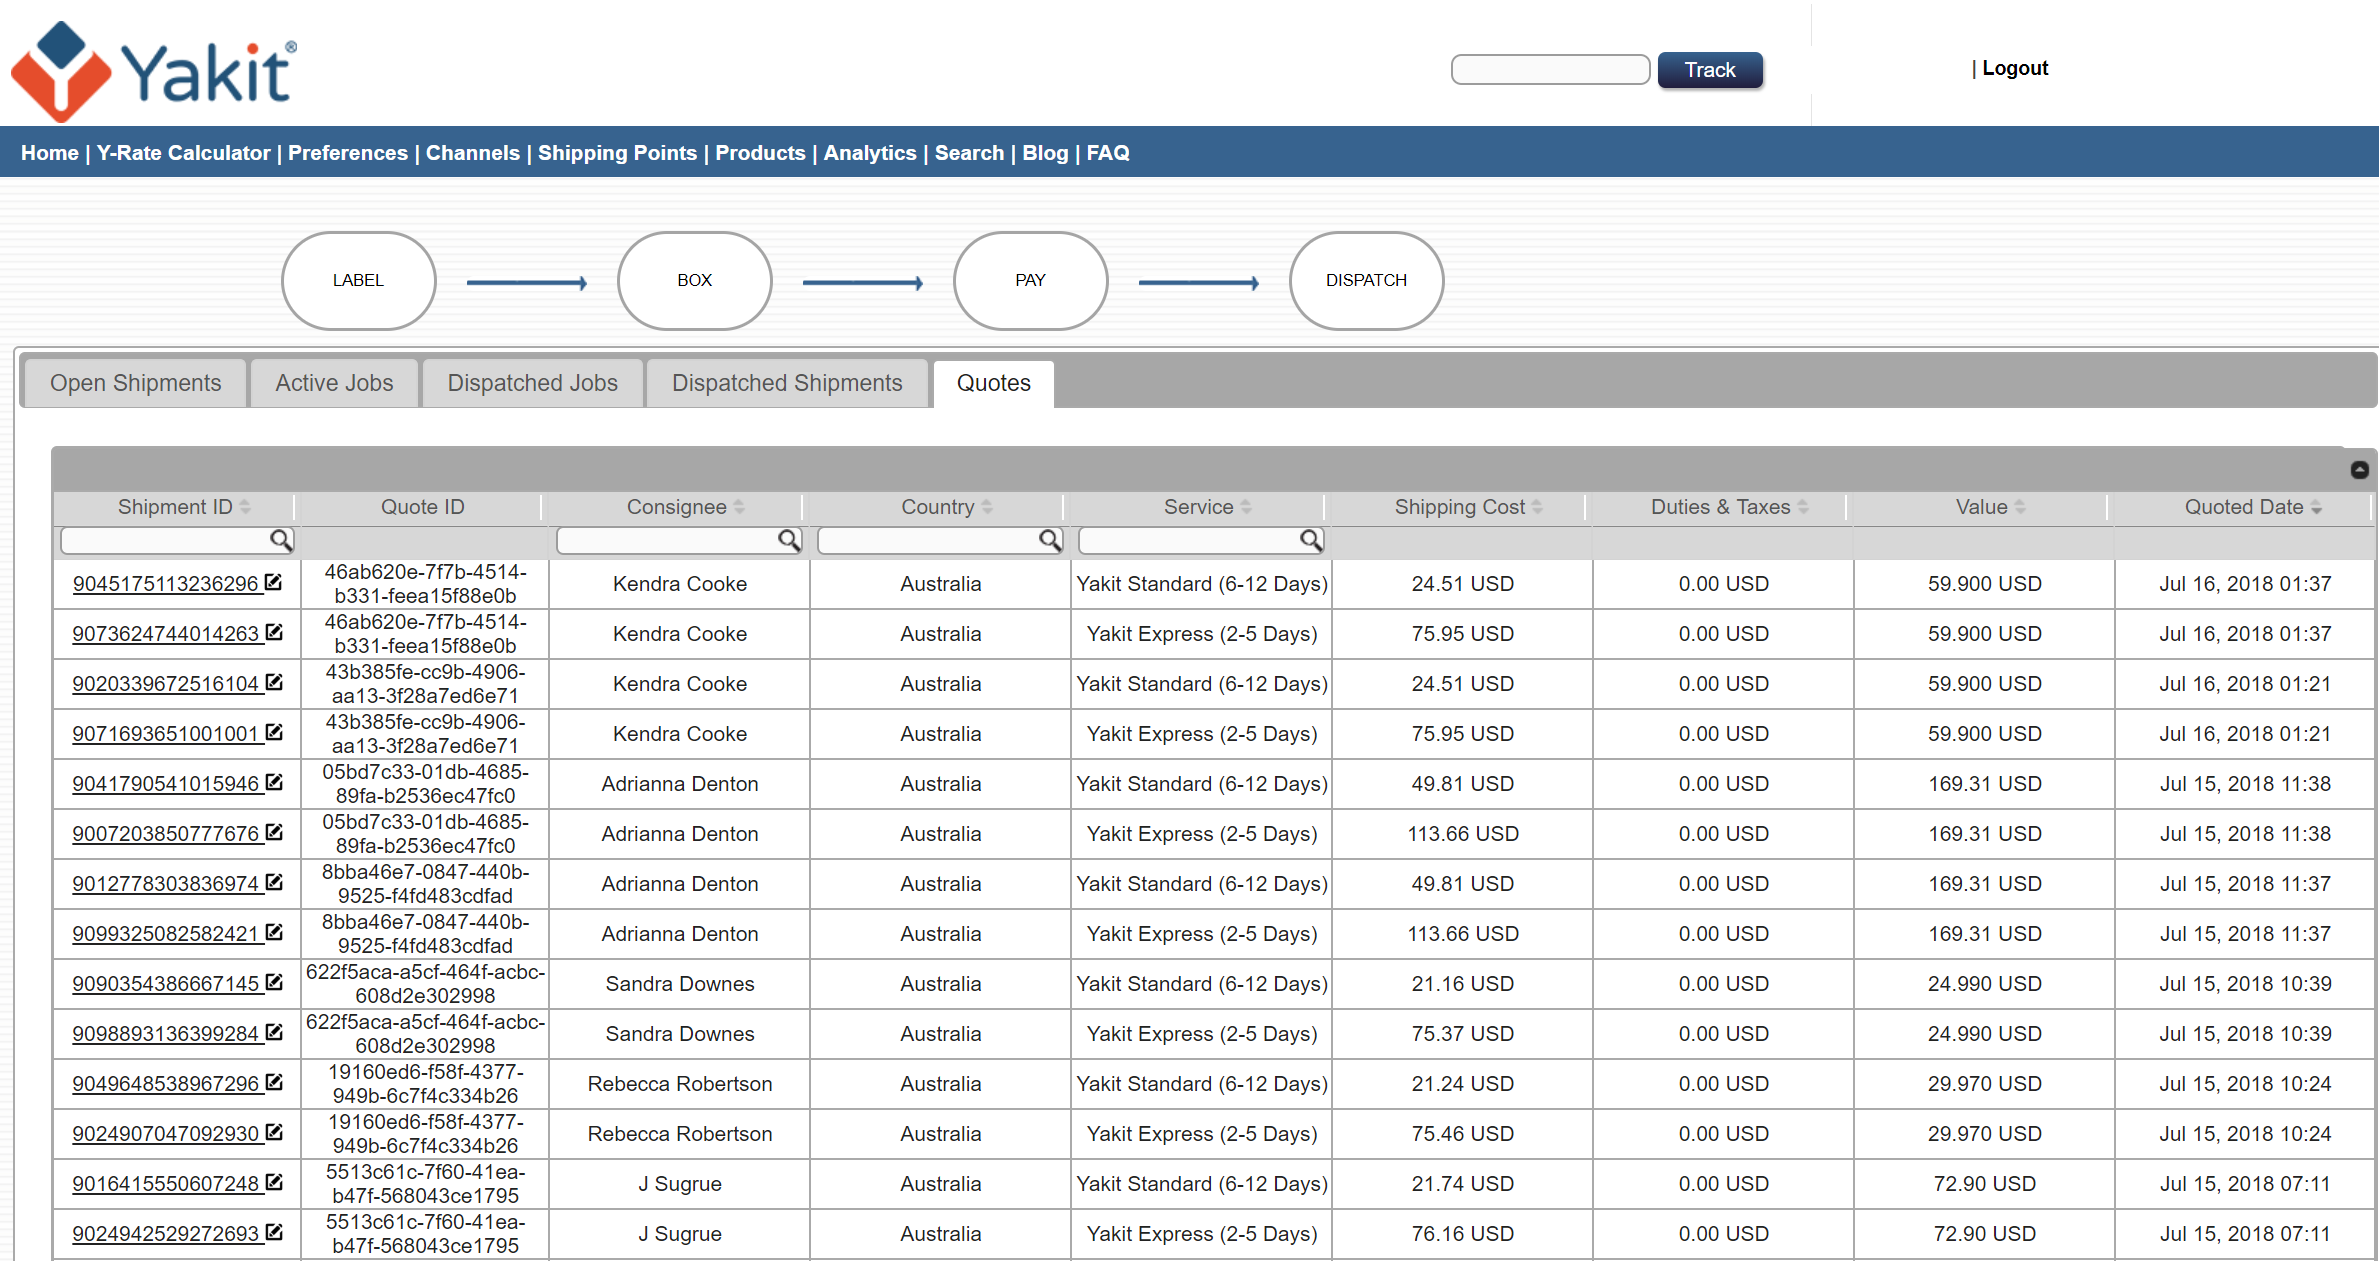
Task: Open shipment link 9024942529272693
Action: coord(165,1234)
